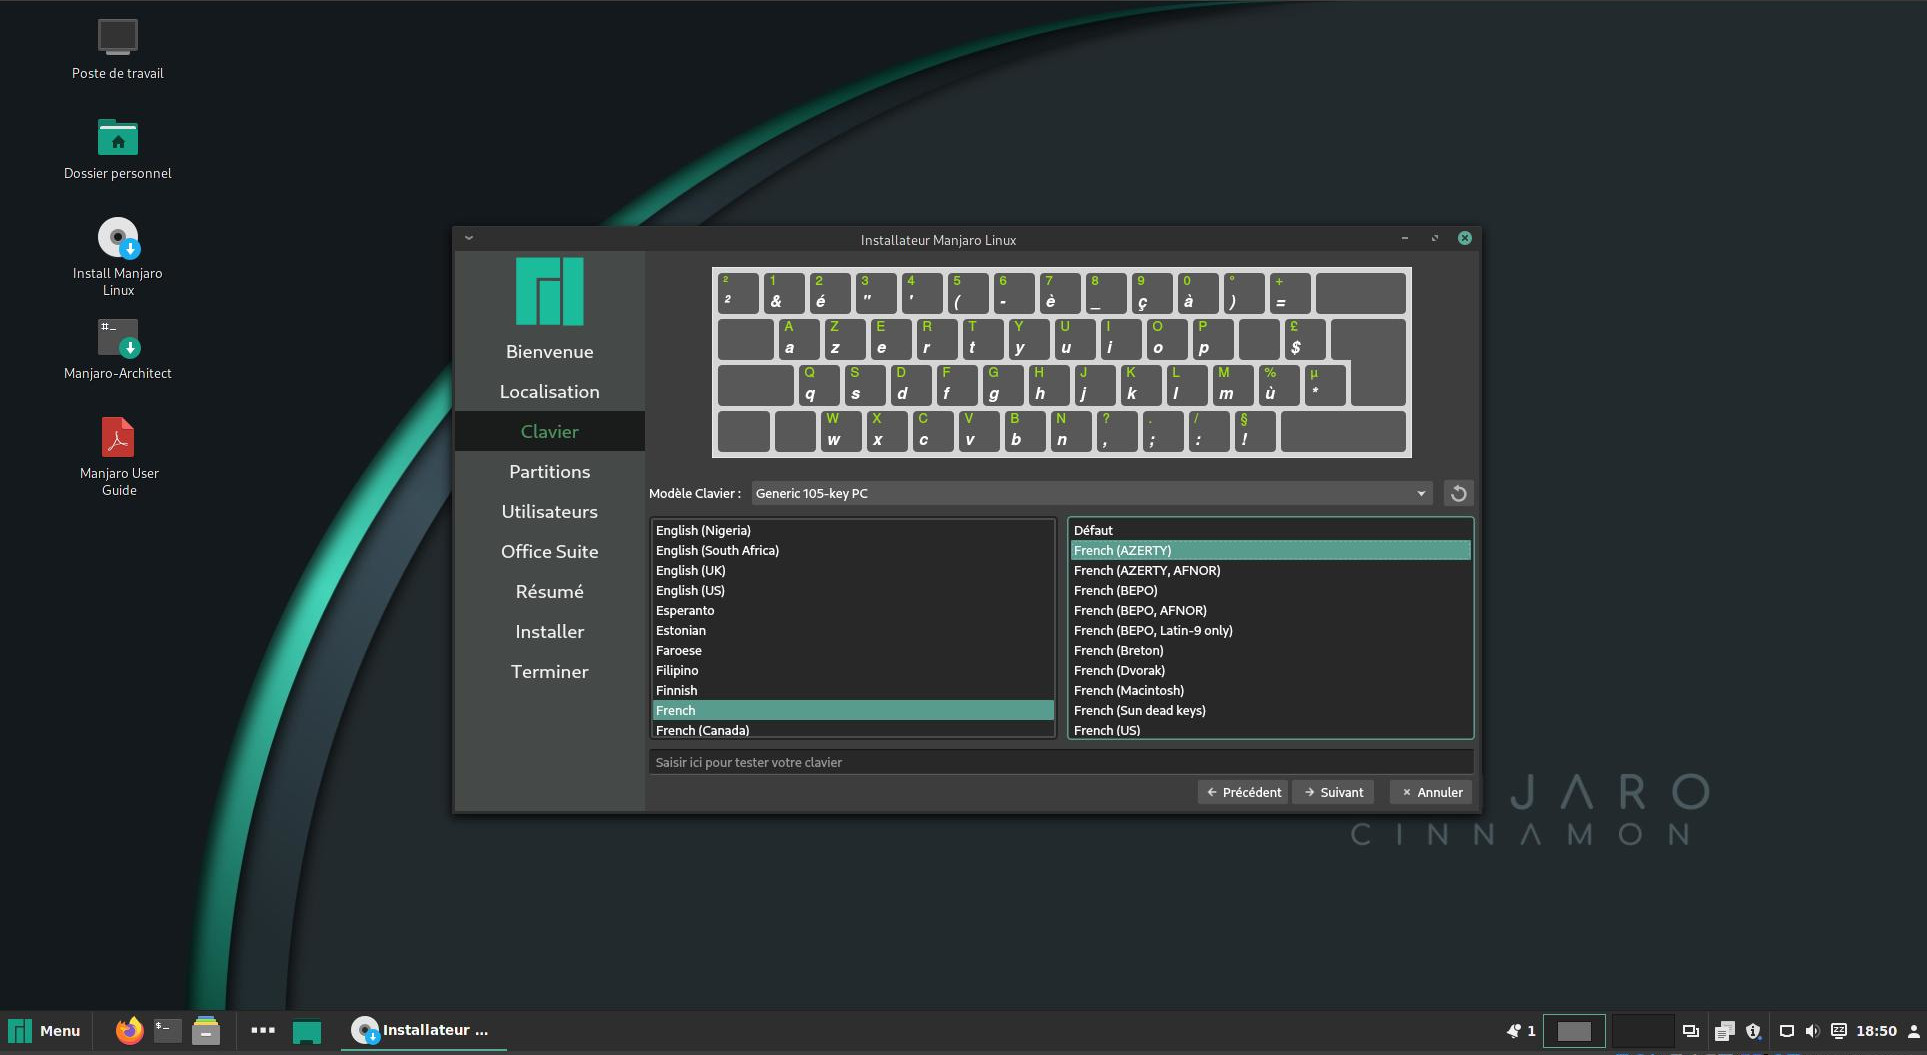Viewport: 1927px width, 1055px height.
Task: Choose the French (BEPO) variant
Action: (x=1271, y=590)
